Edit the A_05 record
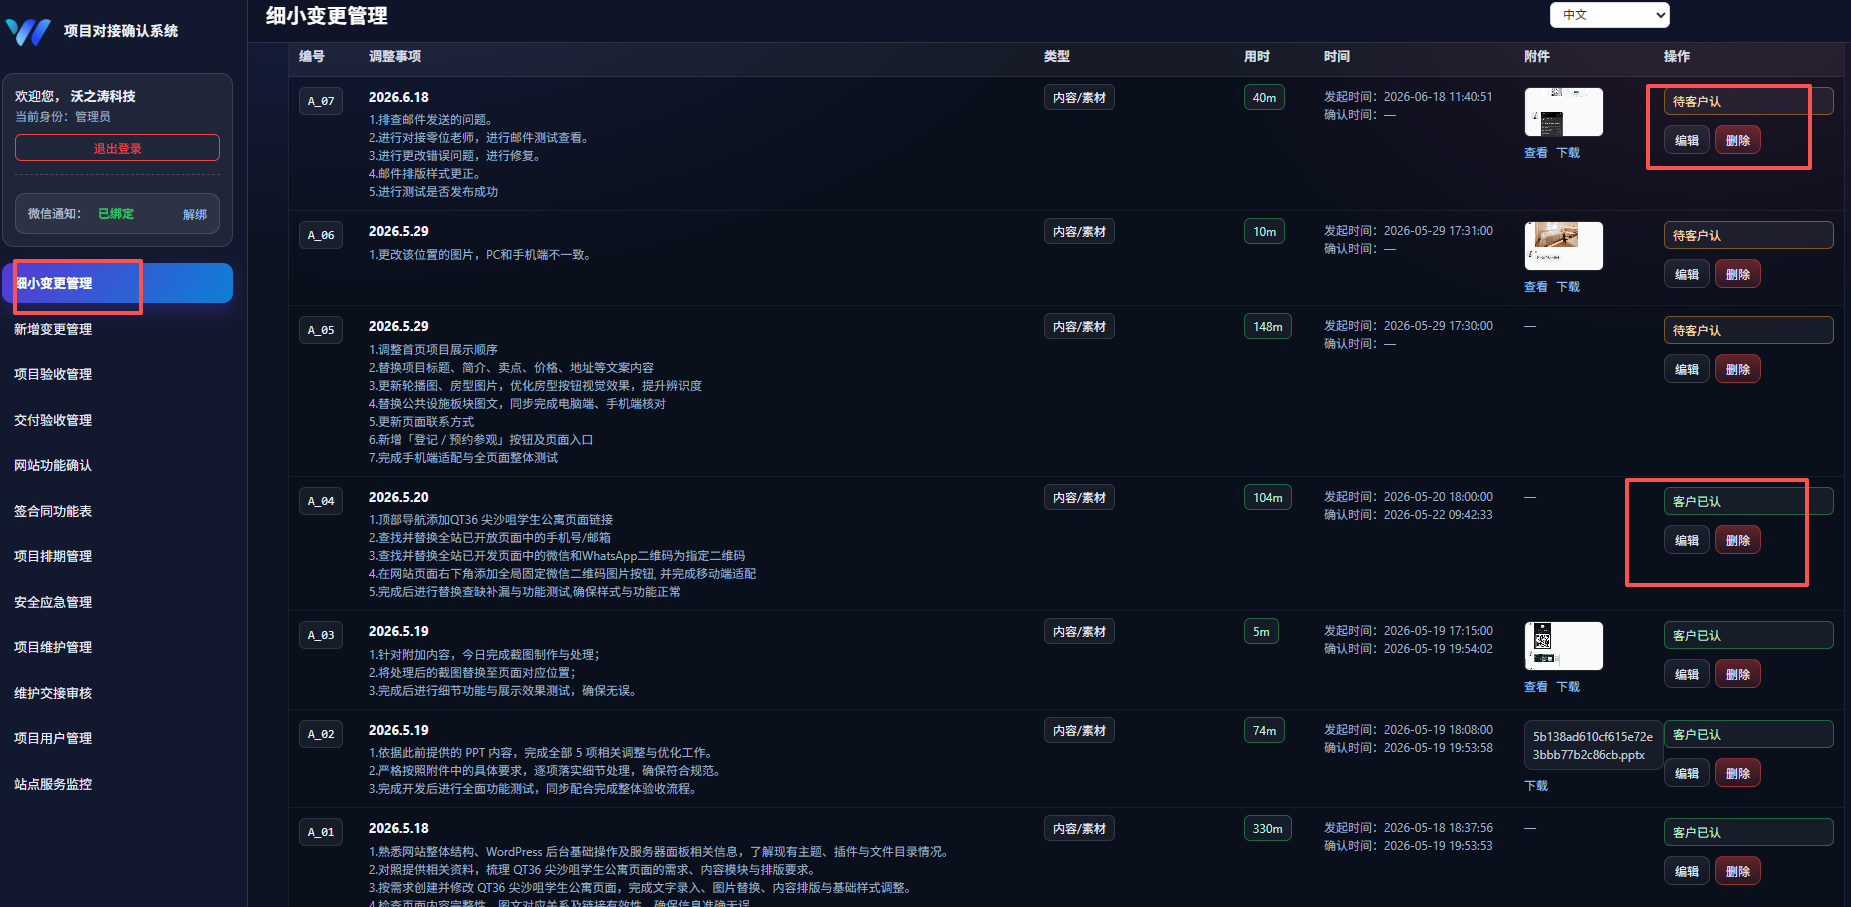This screenshot has width=1851, height=907. point(1687,370)
